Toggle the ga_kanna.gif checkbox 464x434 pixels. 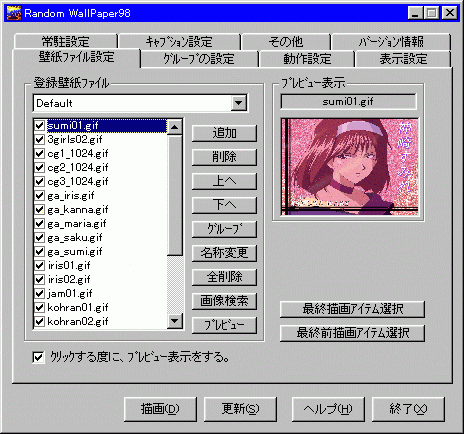39,209
